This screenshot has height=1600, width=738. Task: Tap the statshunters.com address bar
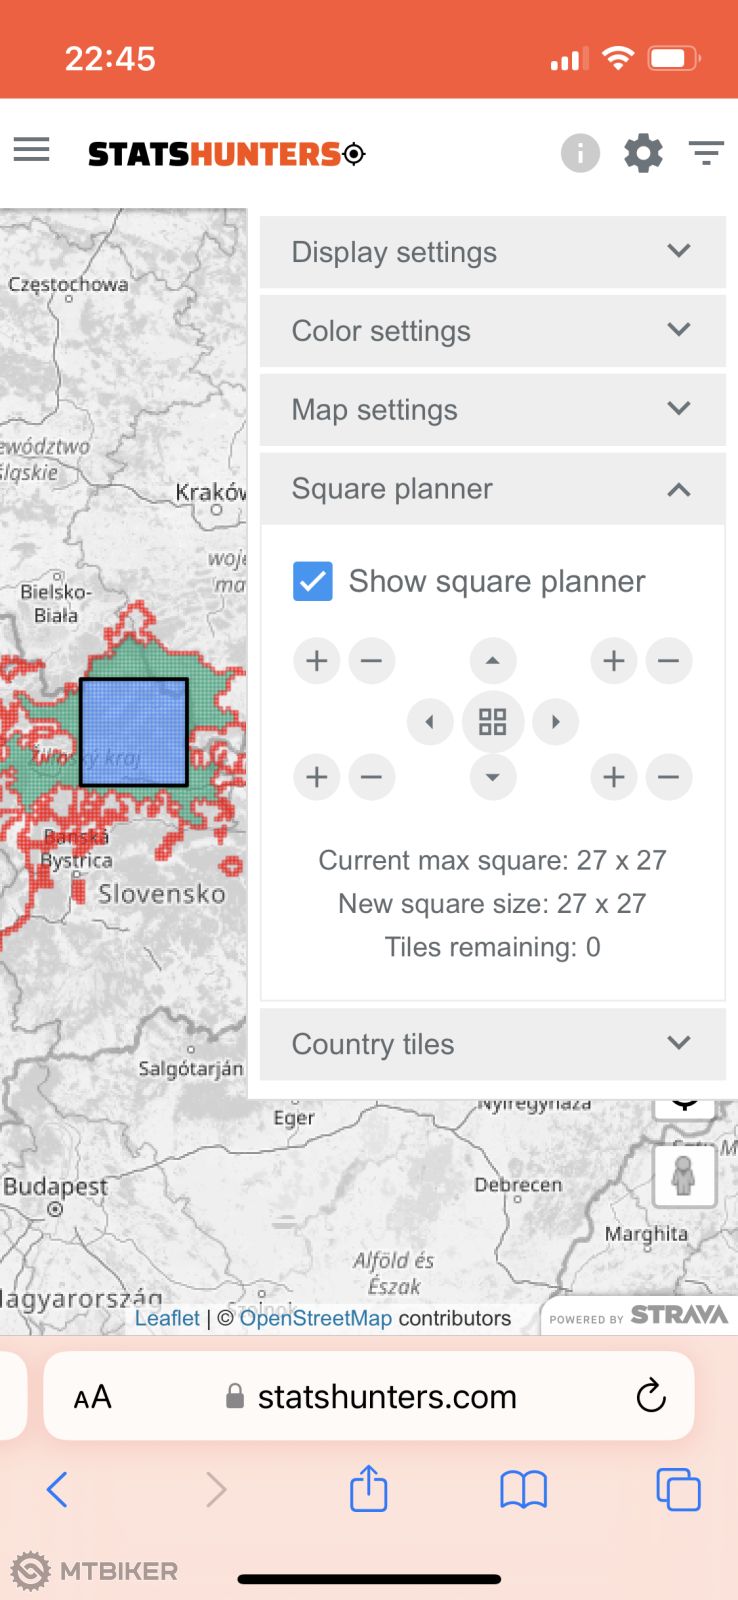coord(386,1397)
